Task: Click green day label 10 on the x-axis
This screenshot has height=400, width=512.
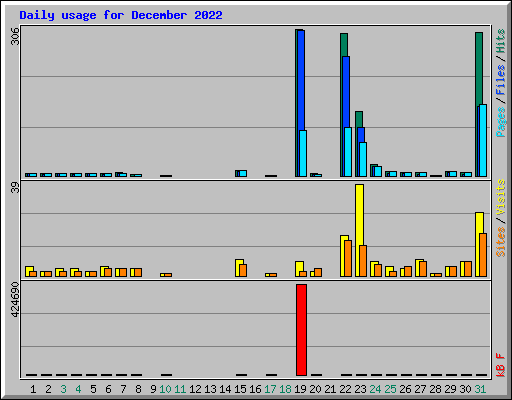Action: tap(165, 389)
